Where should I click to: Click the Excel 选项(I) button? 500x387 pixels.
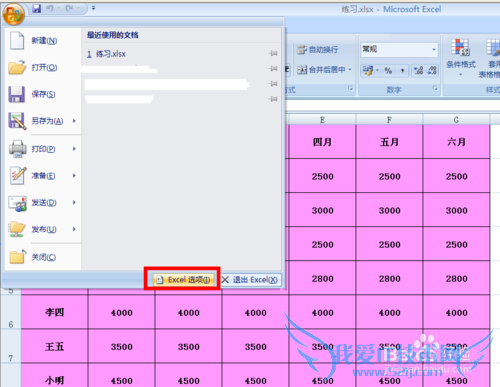click(183, 280)
